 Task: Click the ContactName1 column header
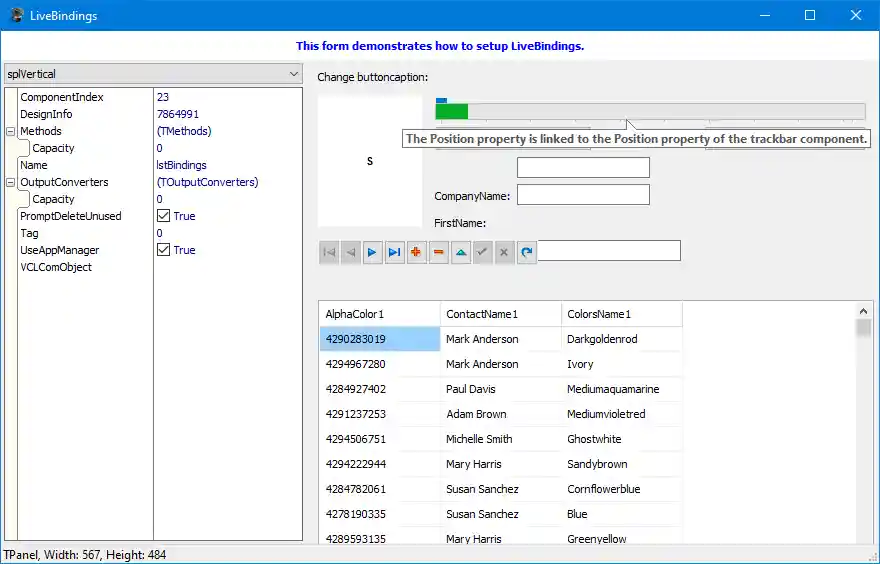[500, 314]
